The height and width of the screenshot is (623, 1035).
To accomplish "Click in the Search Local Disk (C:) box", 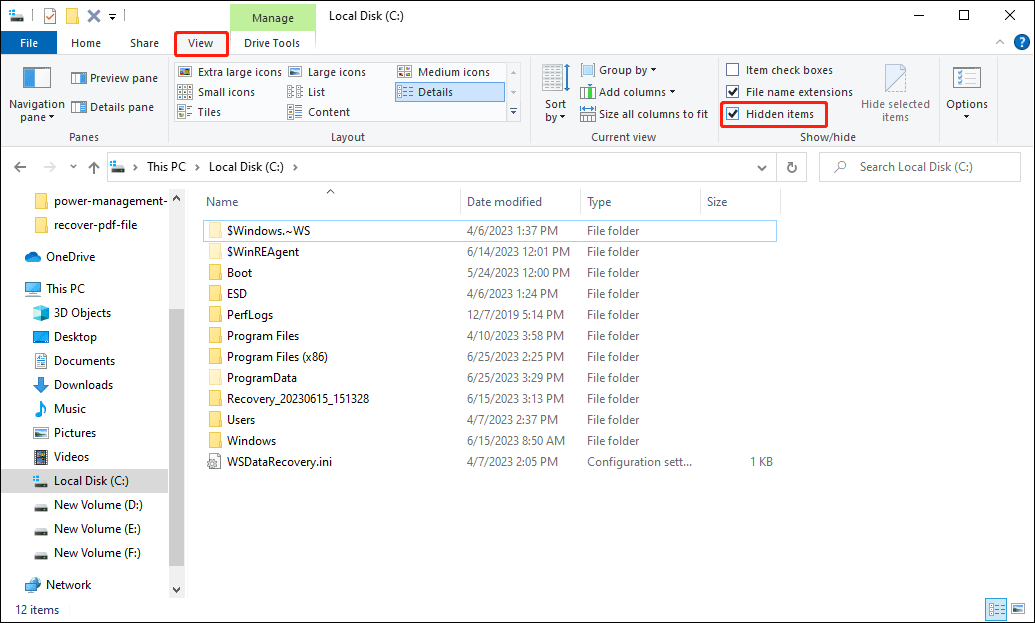I will coord(919,167).
